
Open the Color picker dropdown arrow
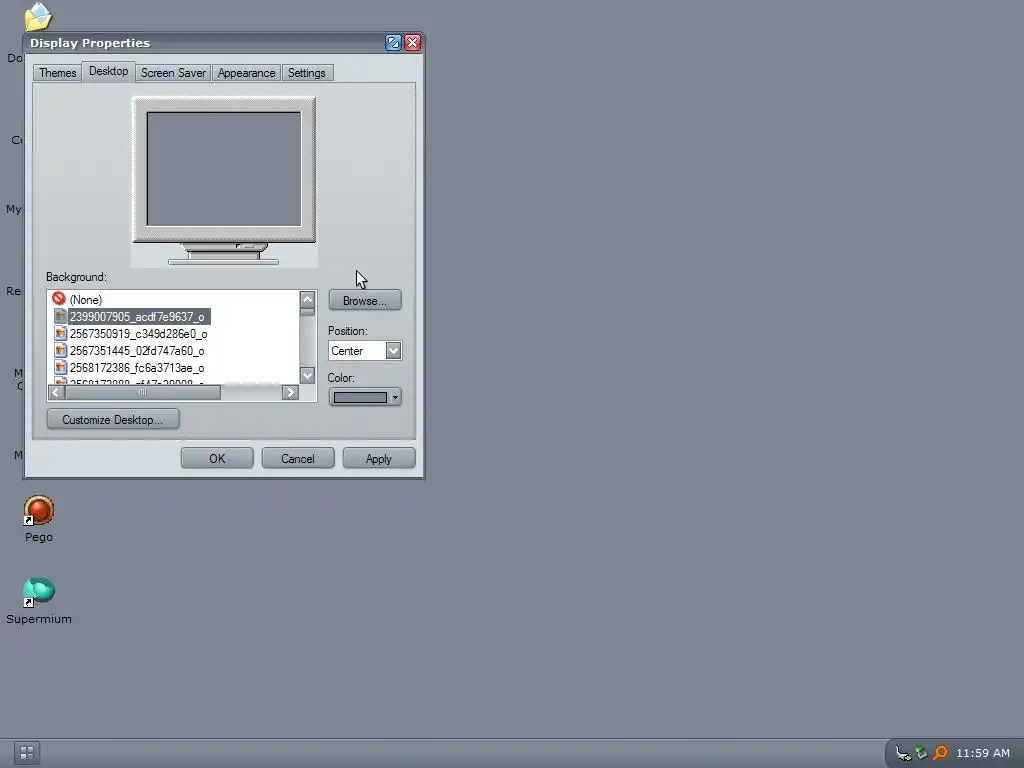pyautogui.click(x=395, y=397)
